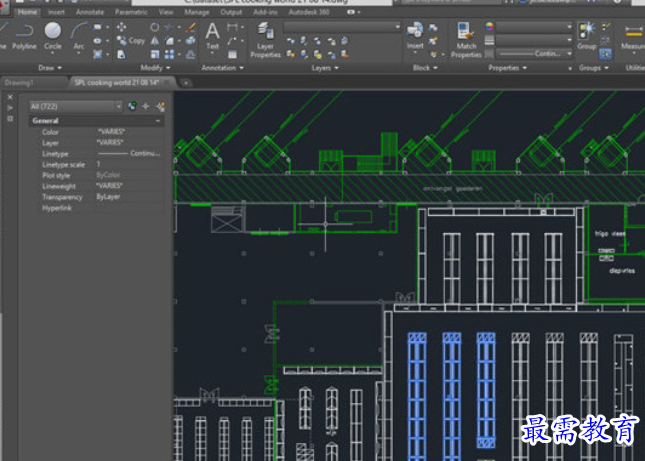Select the Mirror tool icon

[154, 41]
